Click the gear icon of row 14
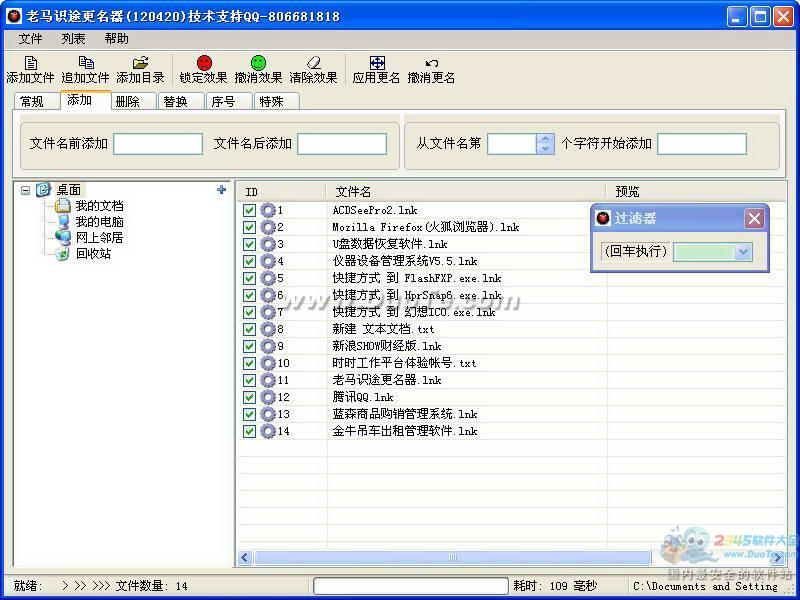 pos(268,431)
